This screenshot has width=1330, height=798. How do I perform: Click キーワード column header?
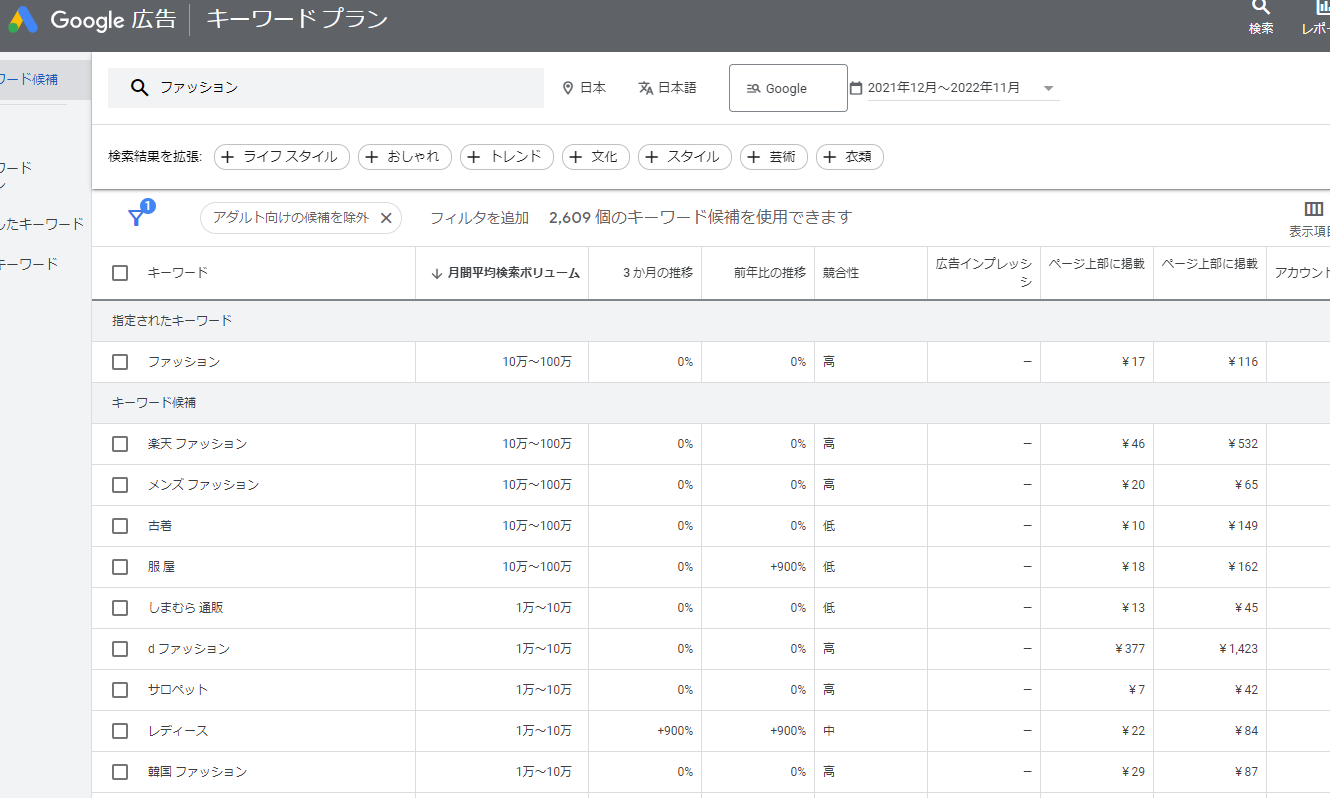pos(178,273)
